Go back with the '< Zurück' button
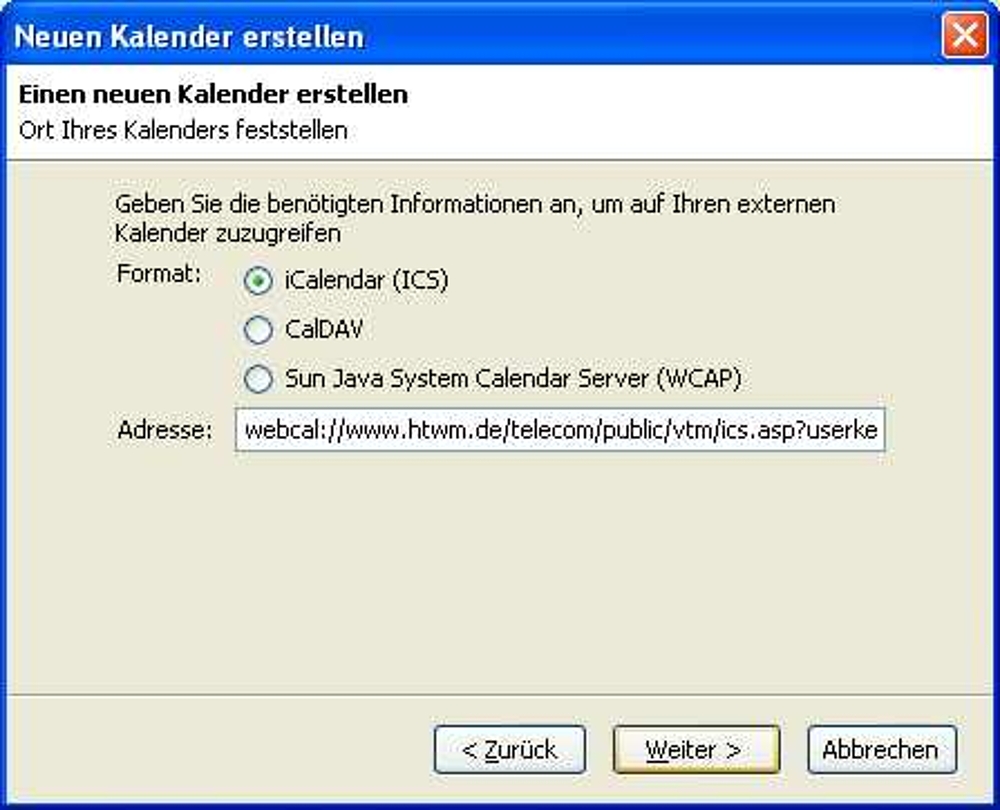This screenshot has width=1000, height=810. click(x=510, y=749)
